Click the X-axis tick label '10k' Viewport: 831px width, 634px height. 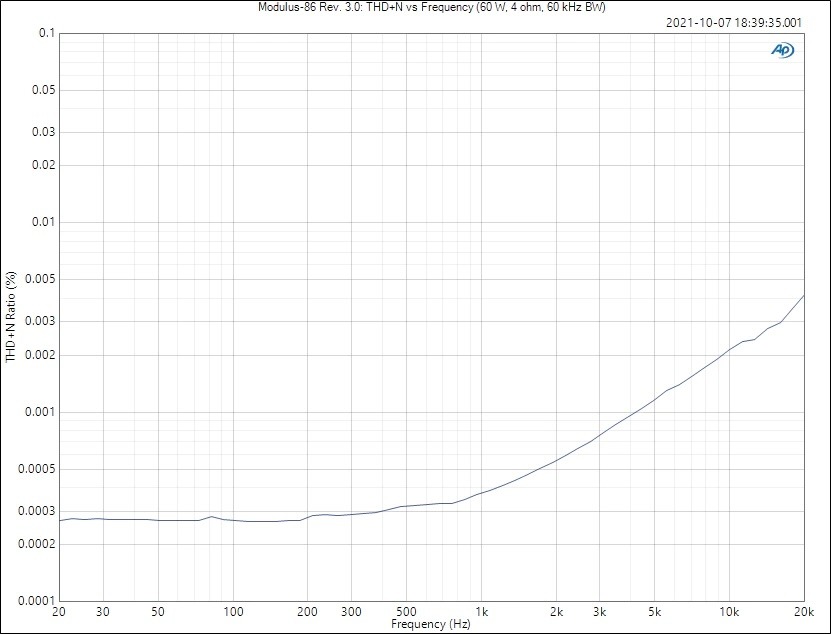point(729,612)
